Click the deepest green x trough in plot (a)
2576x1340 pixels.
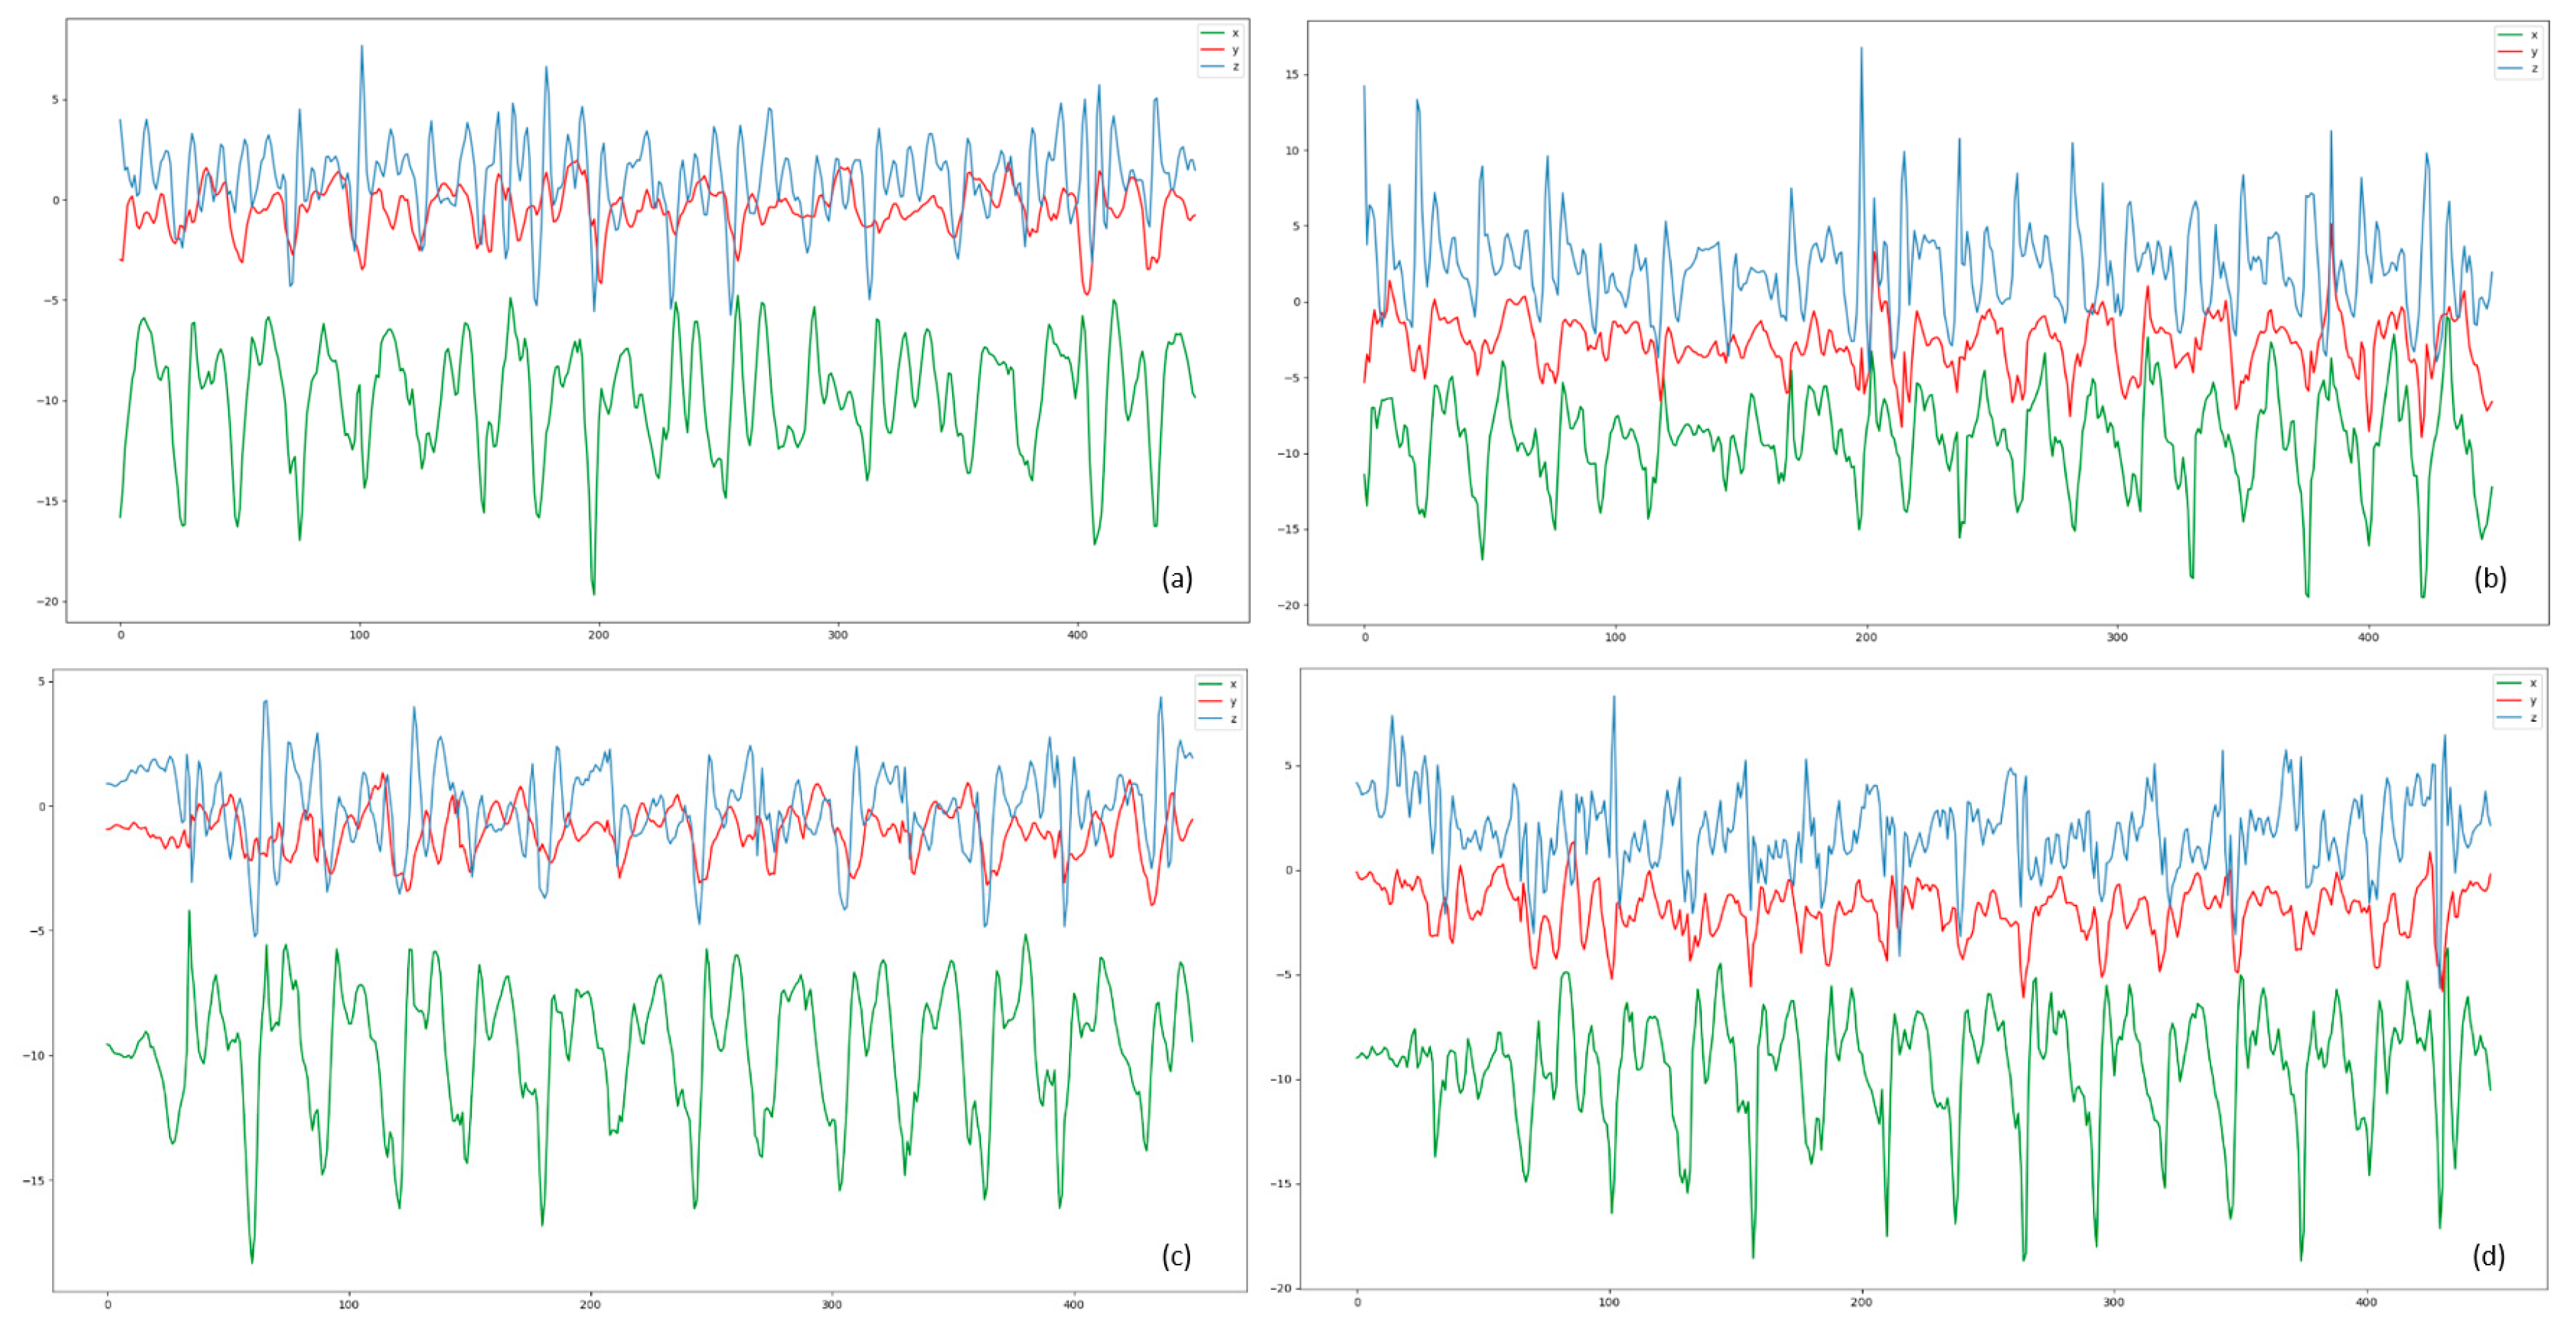pyautogui.click(x=594, y=593)
